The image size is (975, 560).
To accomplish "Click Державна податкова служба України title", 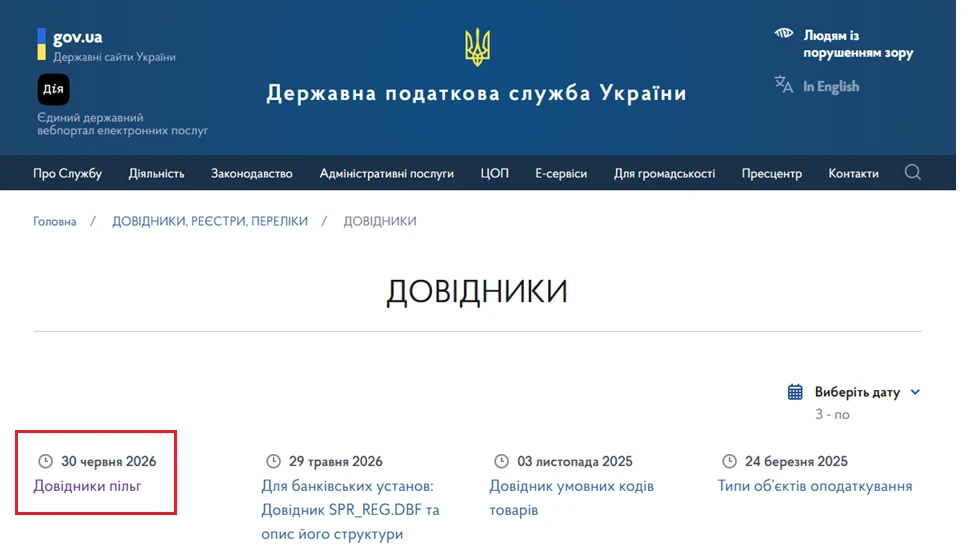I will pyautogui.click(x=477, y=93).
